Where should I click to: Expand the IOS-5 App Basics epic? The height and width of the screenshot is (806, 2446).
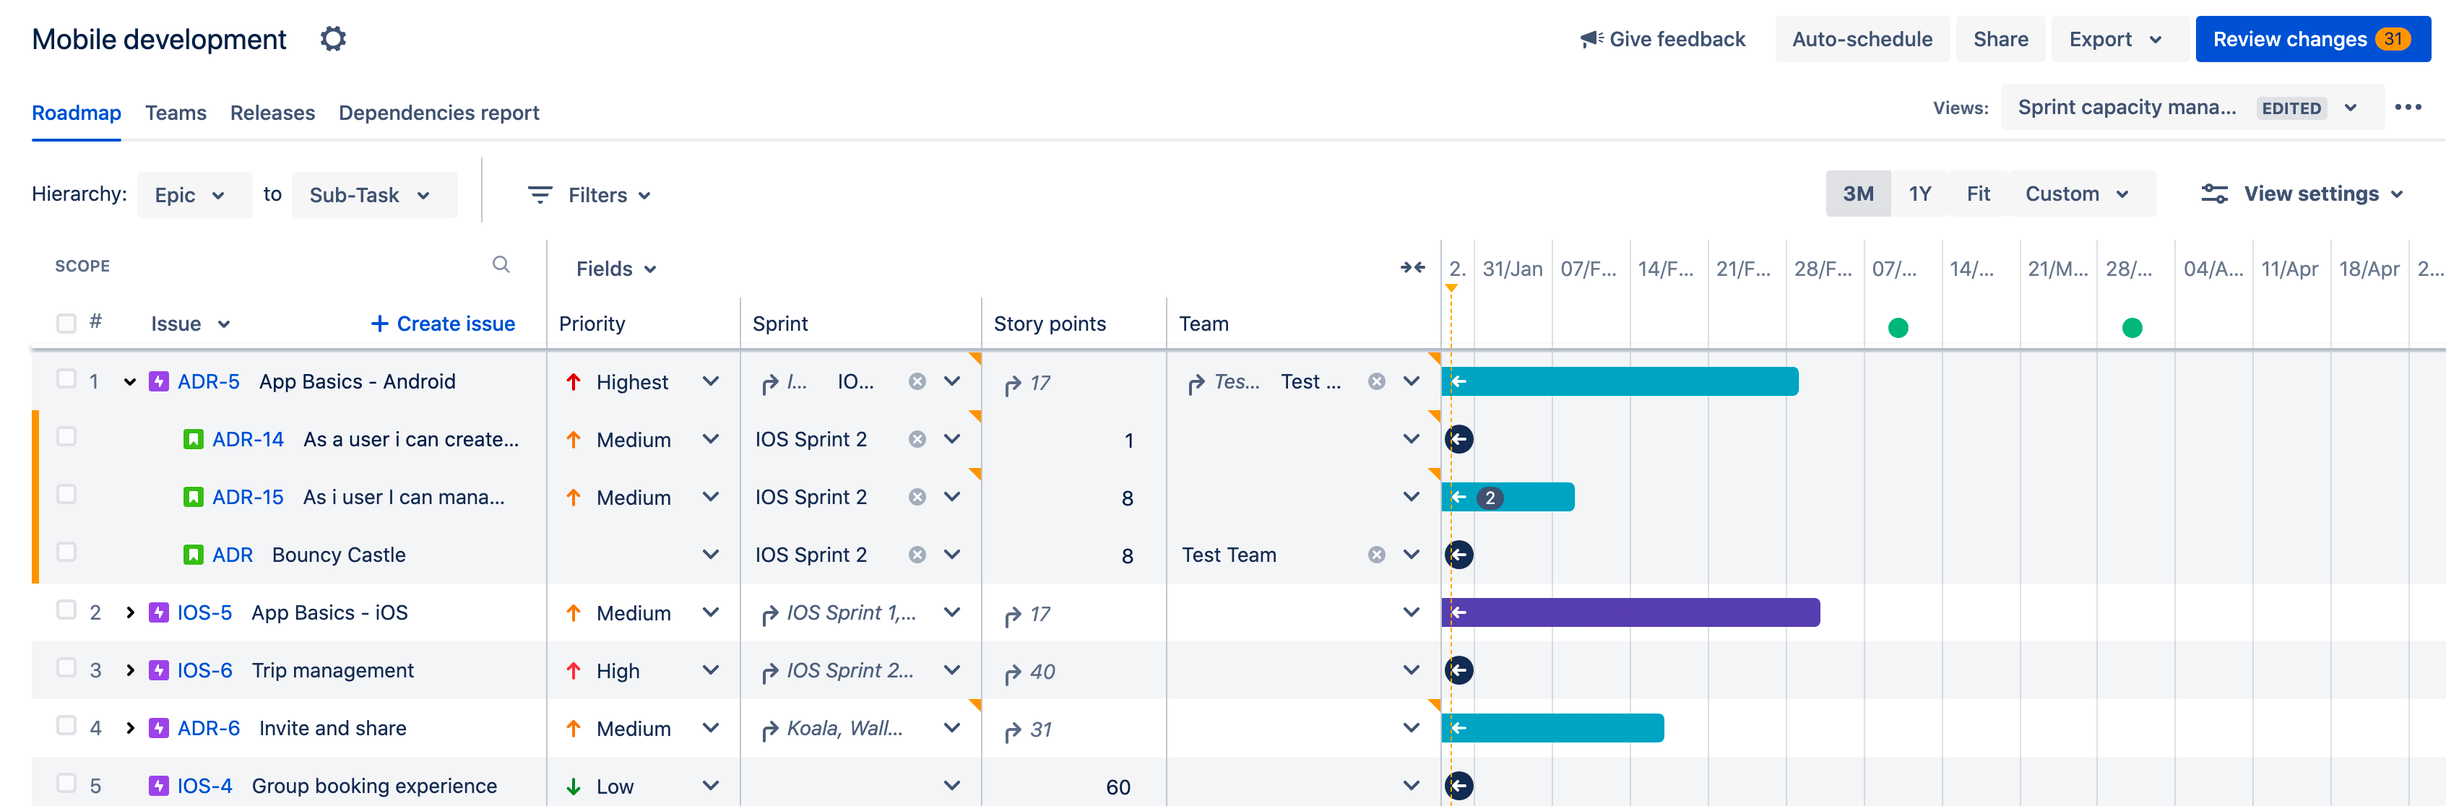(x=130, y=613)
